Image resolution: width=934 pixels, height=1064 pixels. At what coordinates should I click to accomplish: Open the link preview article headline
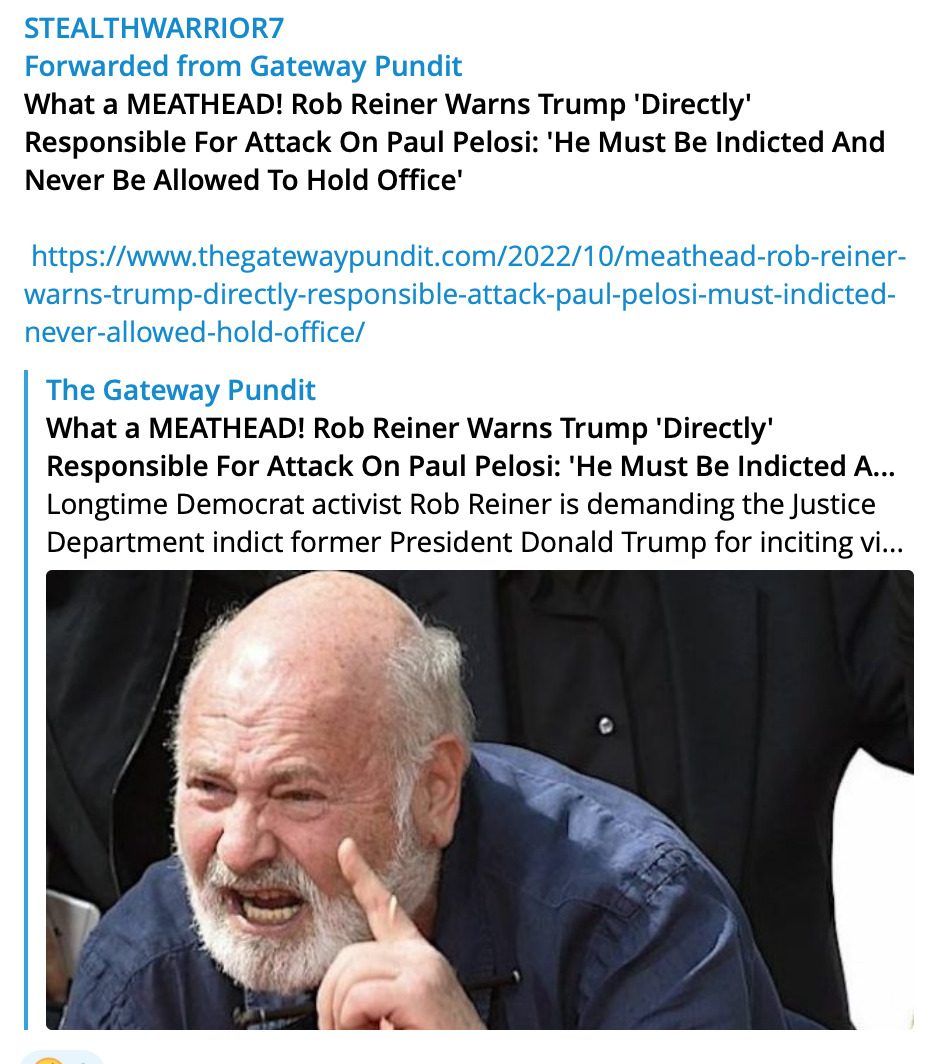(x=470, y=447)
